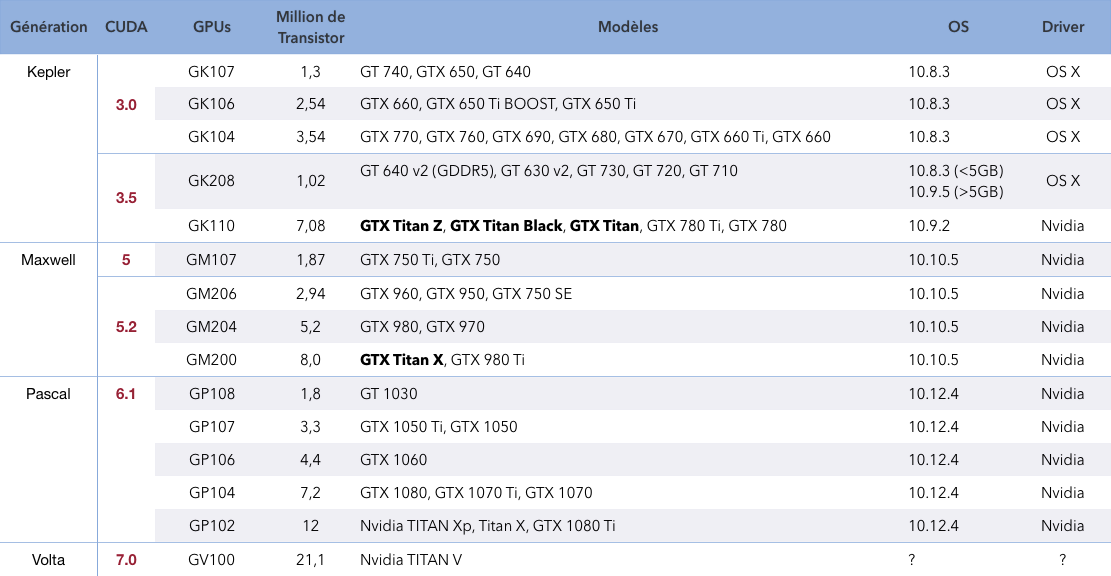Click the Génération column header
This screenshot has height=576, width=1111.
coord(48,27)
